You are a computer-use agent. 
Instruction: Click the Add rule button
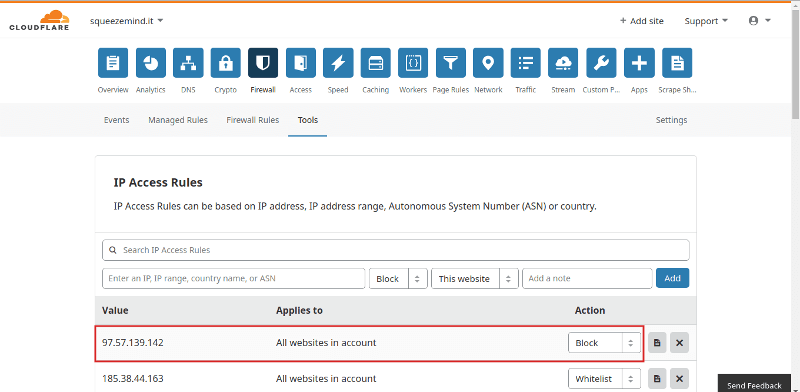click(672, 278)
